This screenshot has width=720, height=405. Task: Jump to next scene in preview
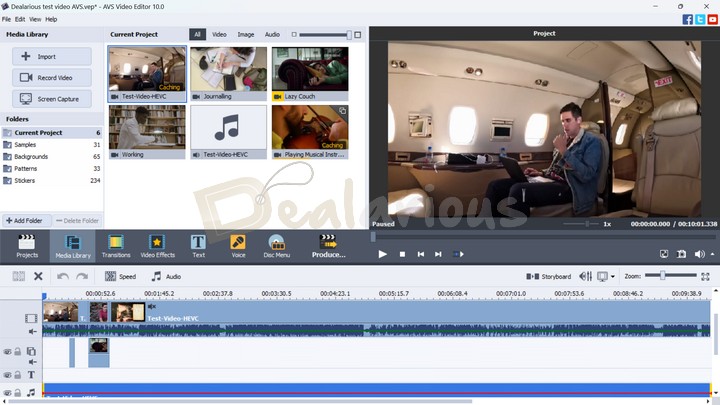tap(458, 254)
